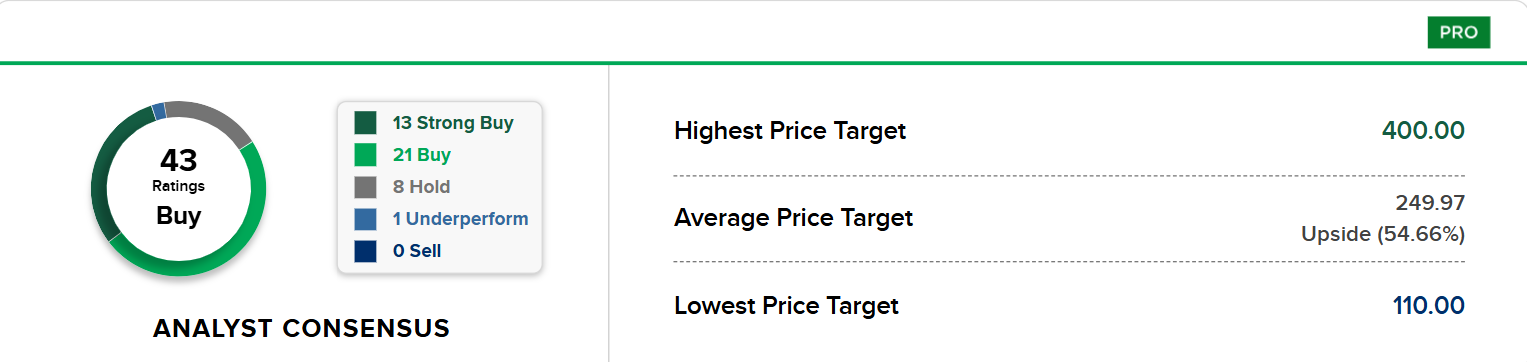Click the Lowest Price Target value 110.00

1429,305
